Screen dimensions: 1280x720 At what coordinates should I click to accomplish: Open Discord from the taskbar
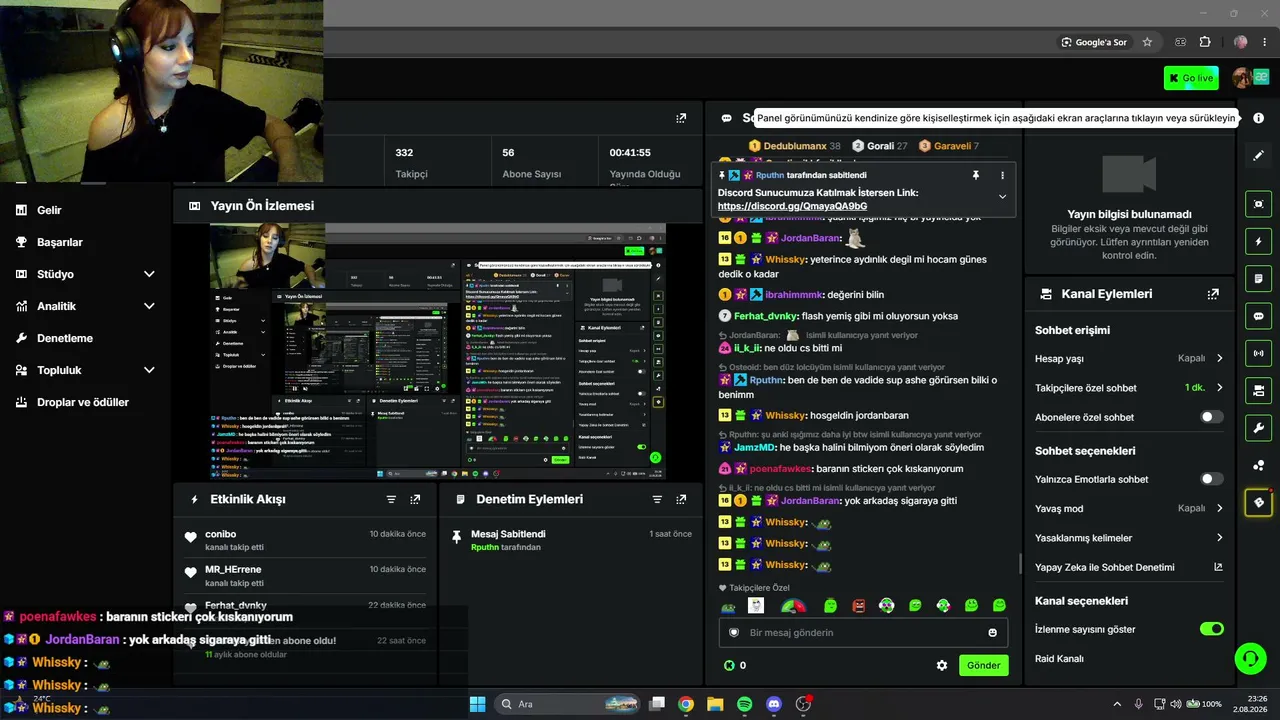pos(773,704)
